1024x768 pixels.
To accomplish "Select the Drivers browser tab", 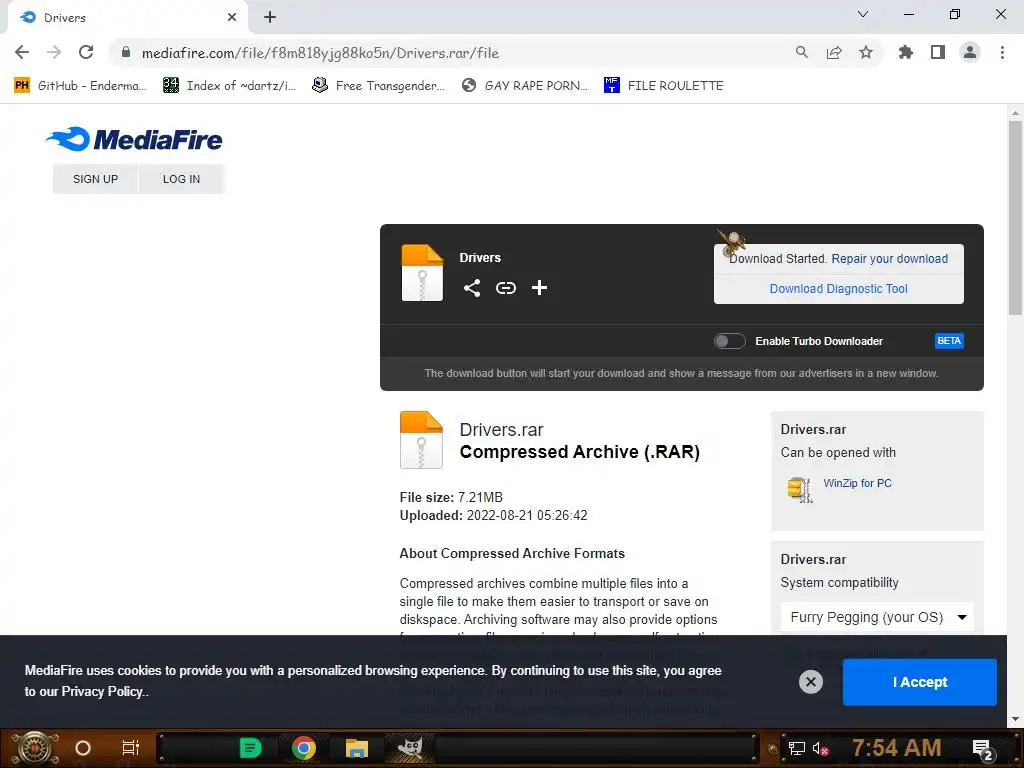I will tap(127, 18).
